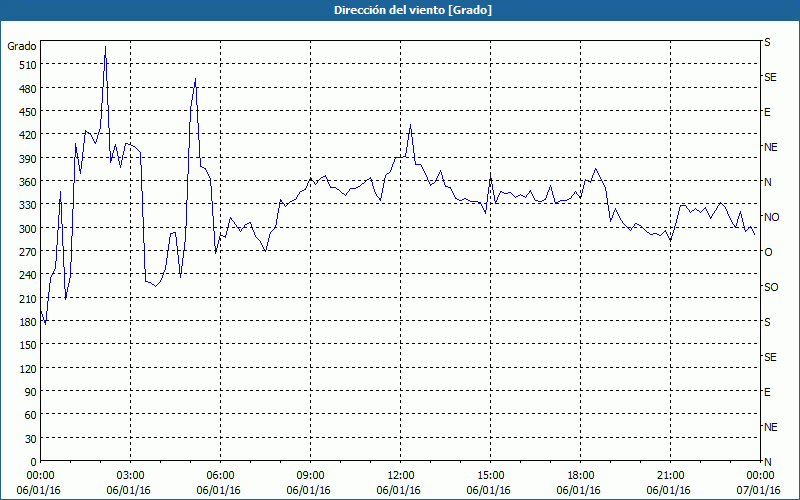800x500 pixels.
Task: Select the 'NE' compass label at 390
Action: click(771, 147)
